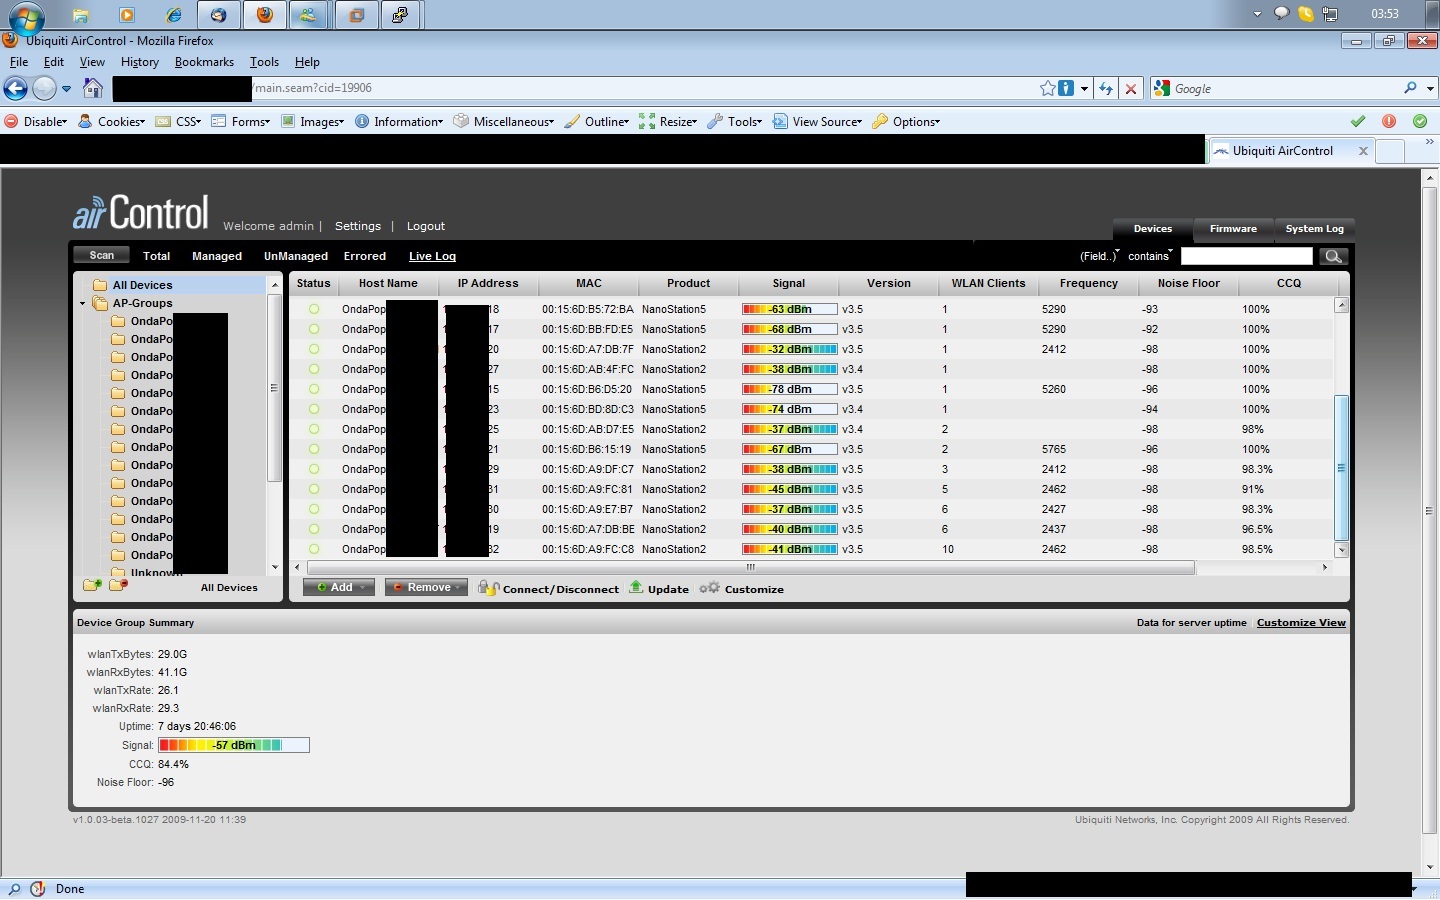Click the device table horizontal scrollbar

pyautogui.click(x=750, y=567)
